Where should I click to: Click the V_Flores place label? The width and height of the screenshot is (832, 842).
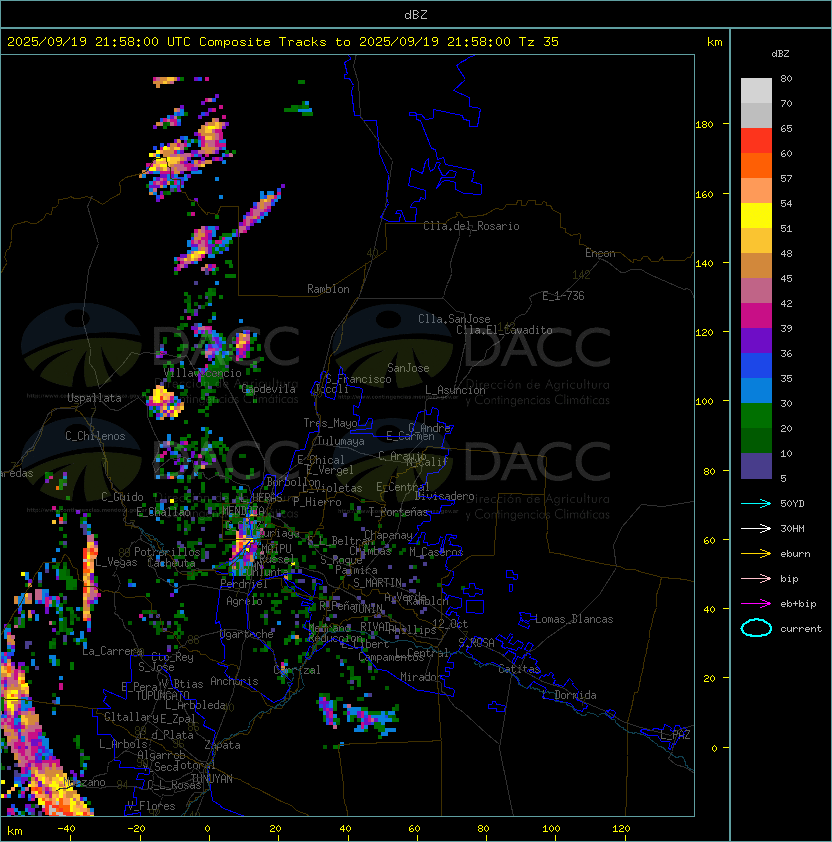click(151, 805)
